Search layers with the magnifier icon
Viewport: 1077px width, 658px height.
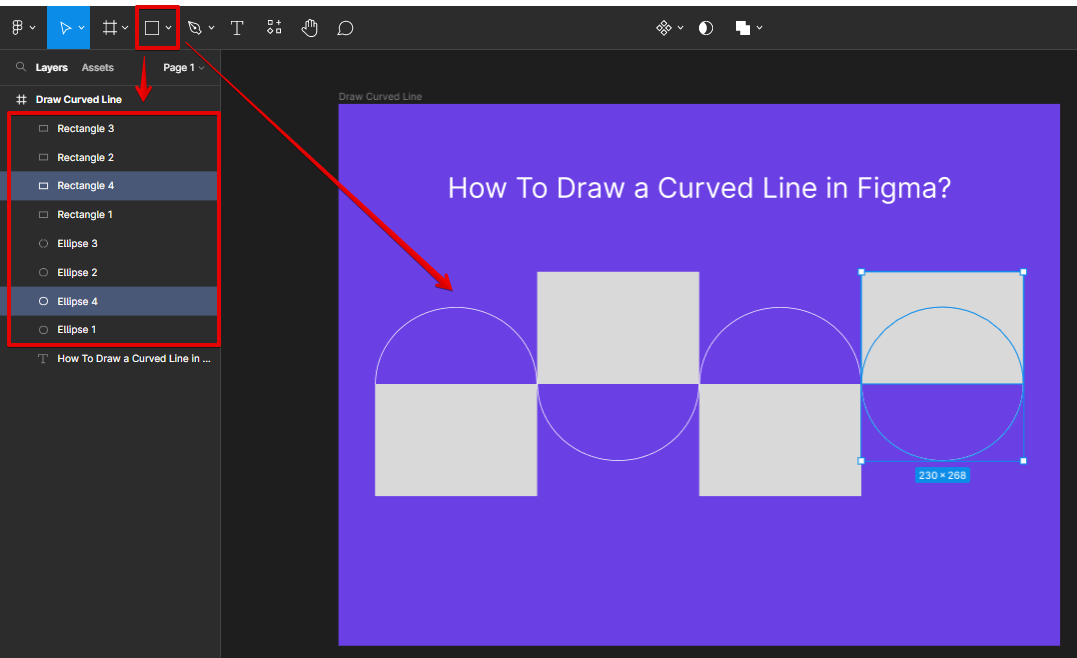pos(20,68)
